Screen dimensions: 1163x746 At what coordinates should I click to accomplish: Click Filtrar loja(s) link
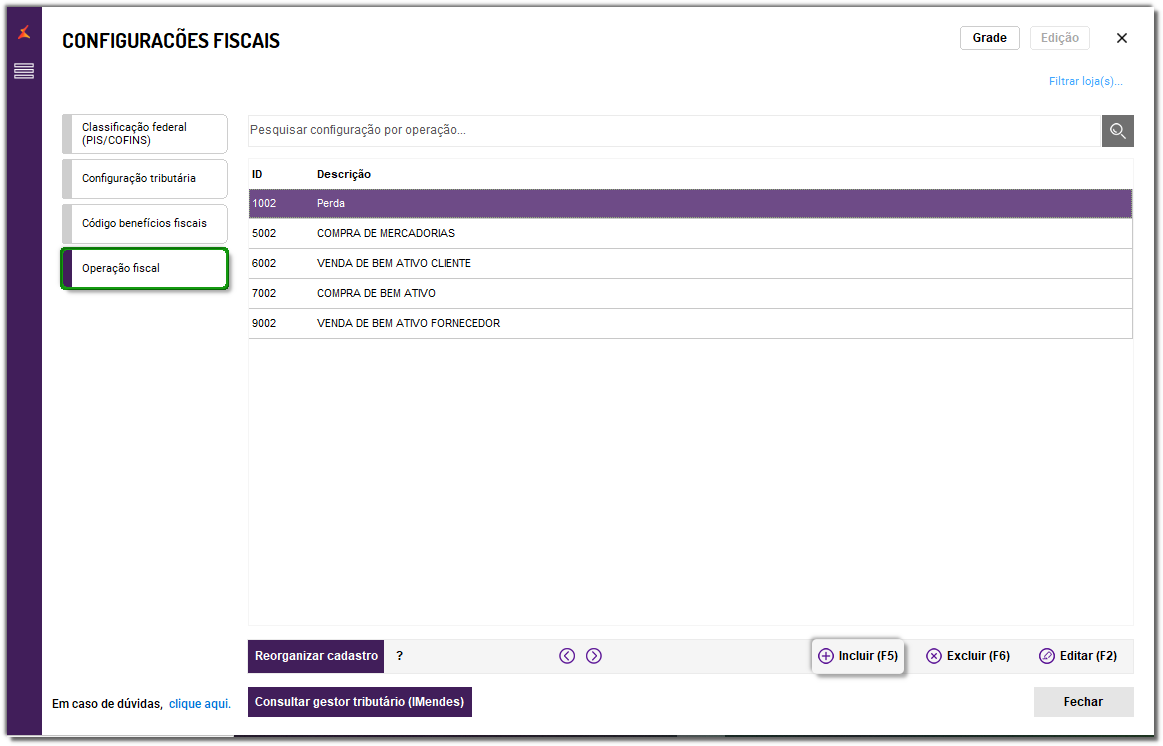1085,82
